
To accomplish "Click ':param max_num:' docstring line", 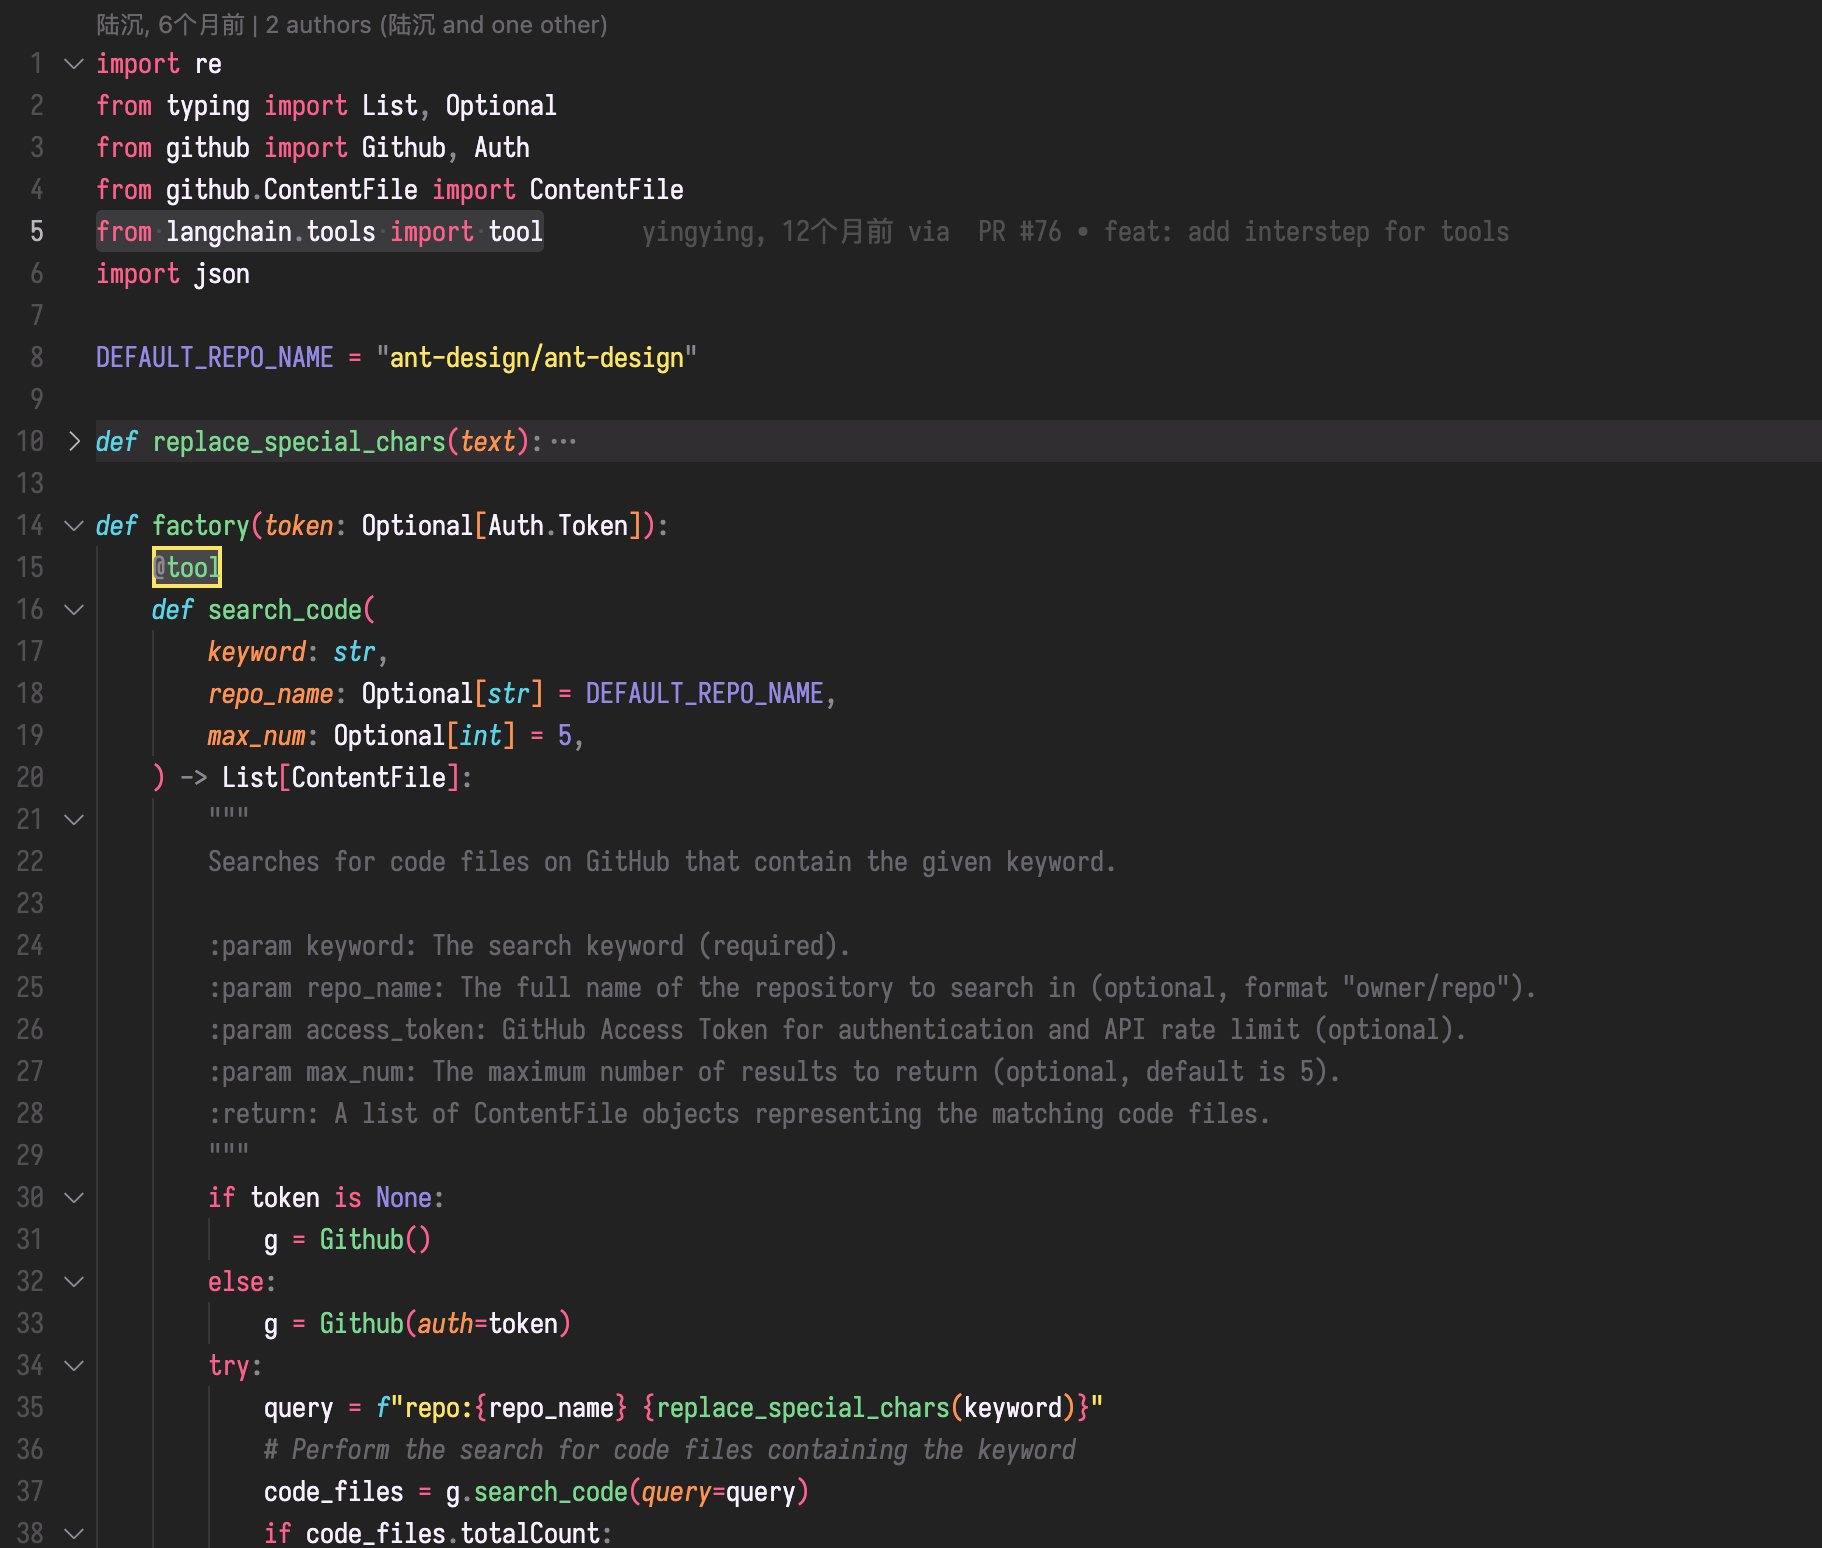I will tap(774, 1072).
